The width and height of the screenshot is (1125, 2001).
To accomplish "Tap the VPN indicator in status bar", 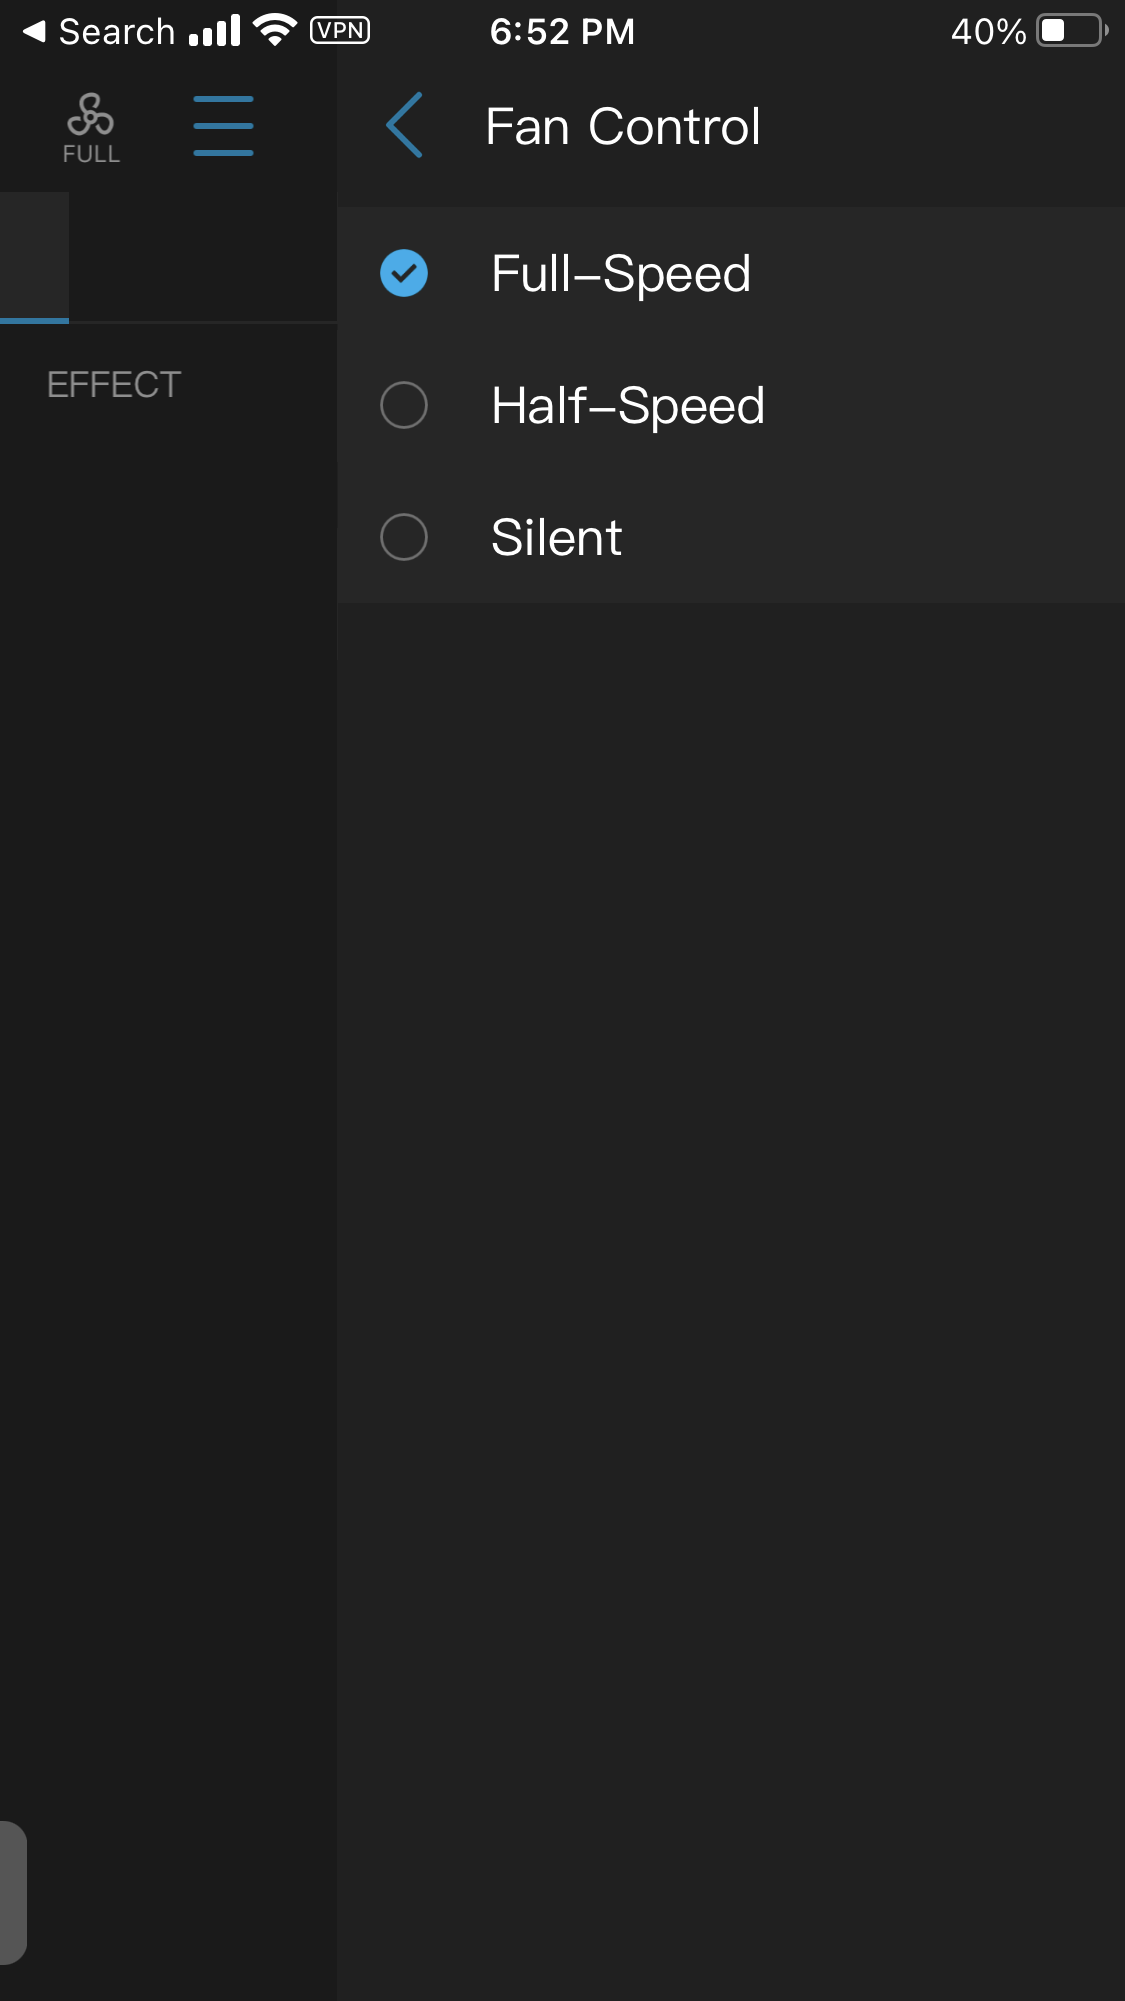I will [340, 30].
